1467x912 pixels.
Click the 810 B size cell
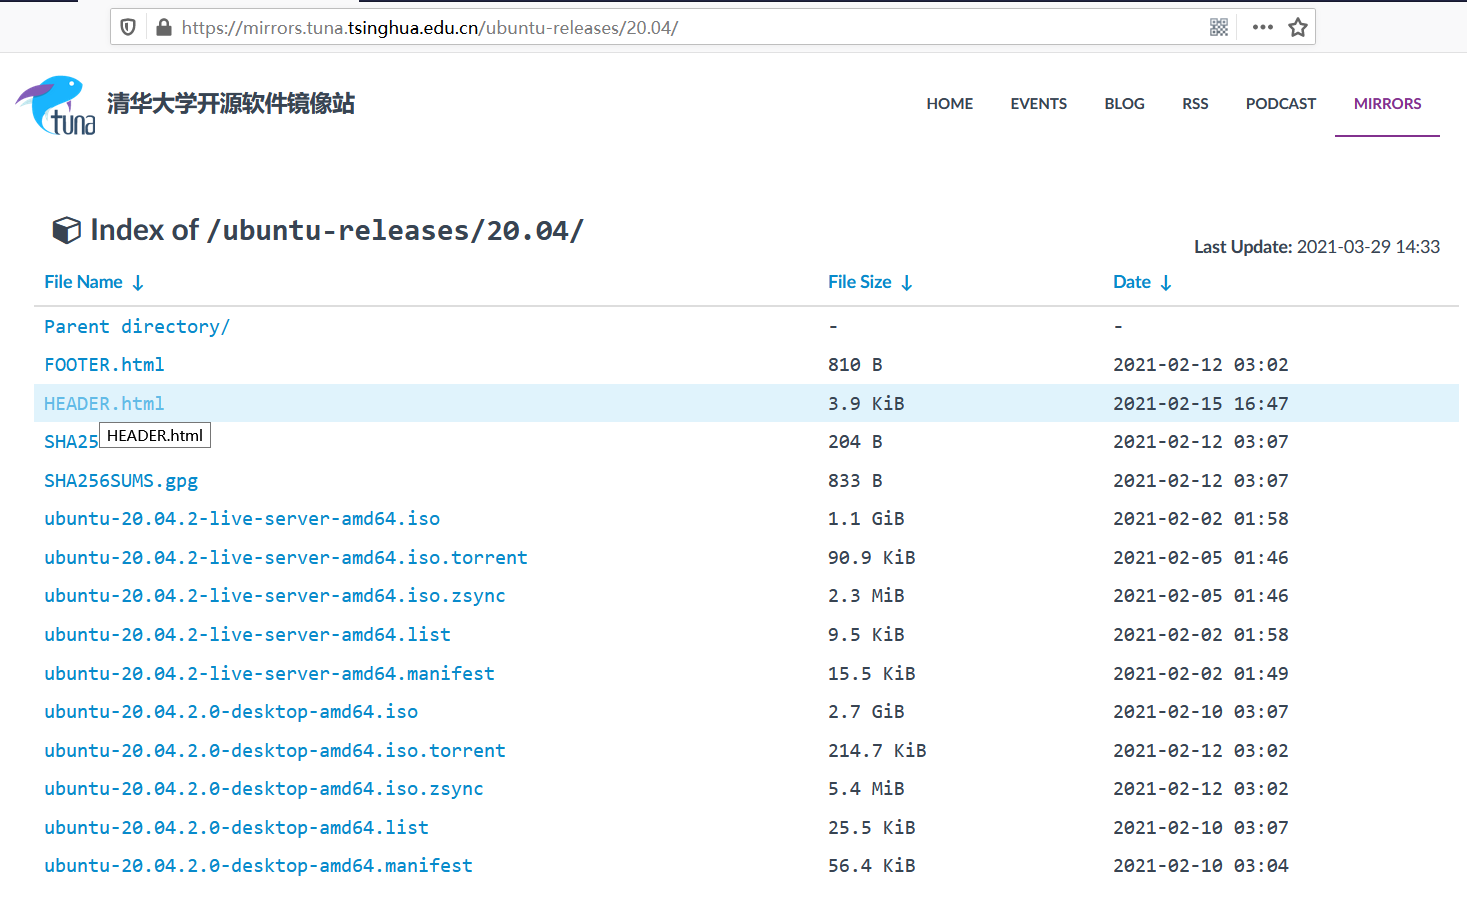(x=855, y=365)
